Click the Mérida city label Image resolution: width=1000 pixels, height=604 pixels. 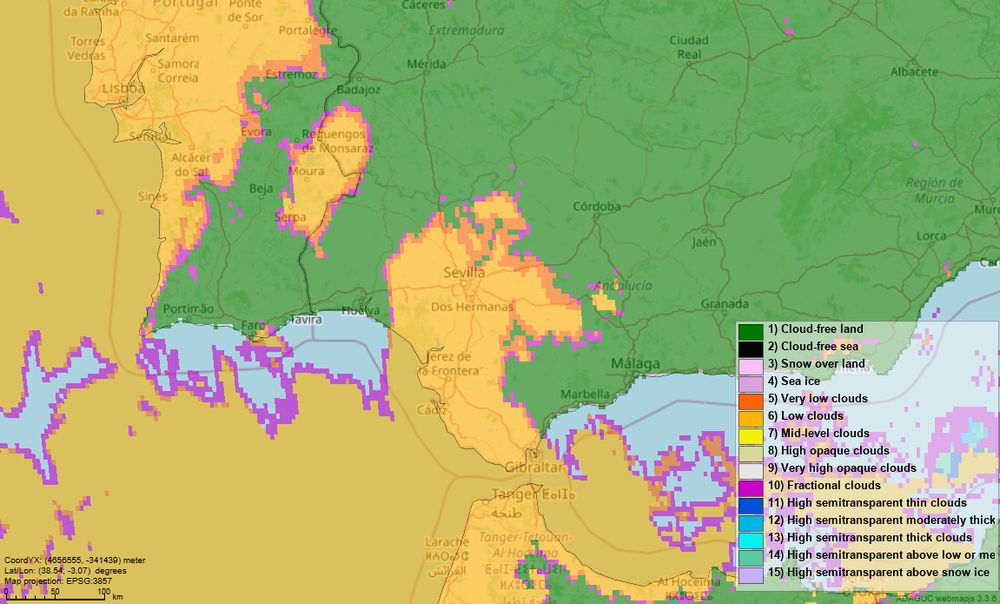point(426,64)
